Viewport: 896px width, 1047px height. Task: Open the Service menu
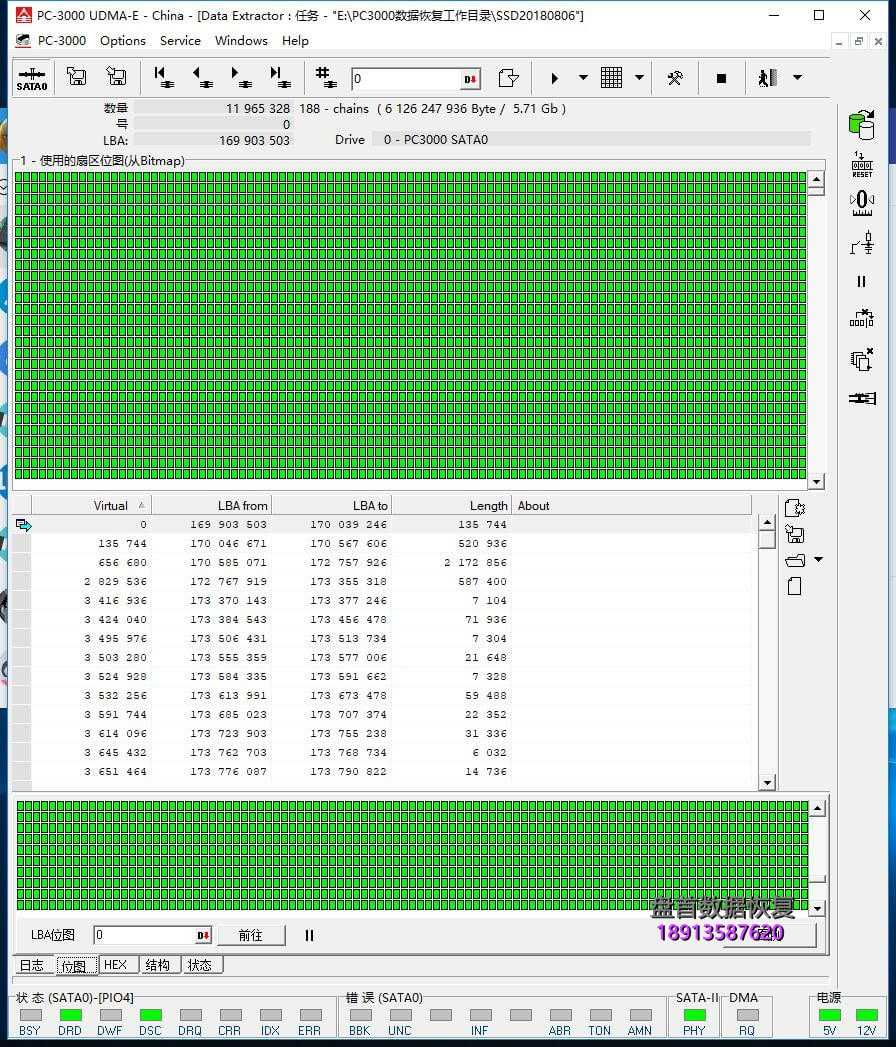(180, 41)
